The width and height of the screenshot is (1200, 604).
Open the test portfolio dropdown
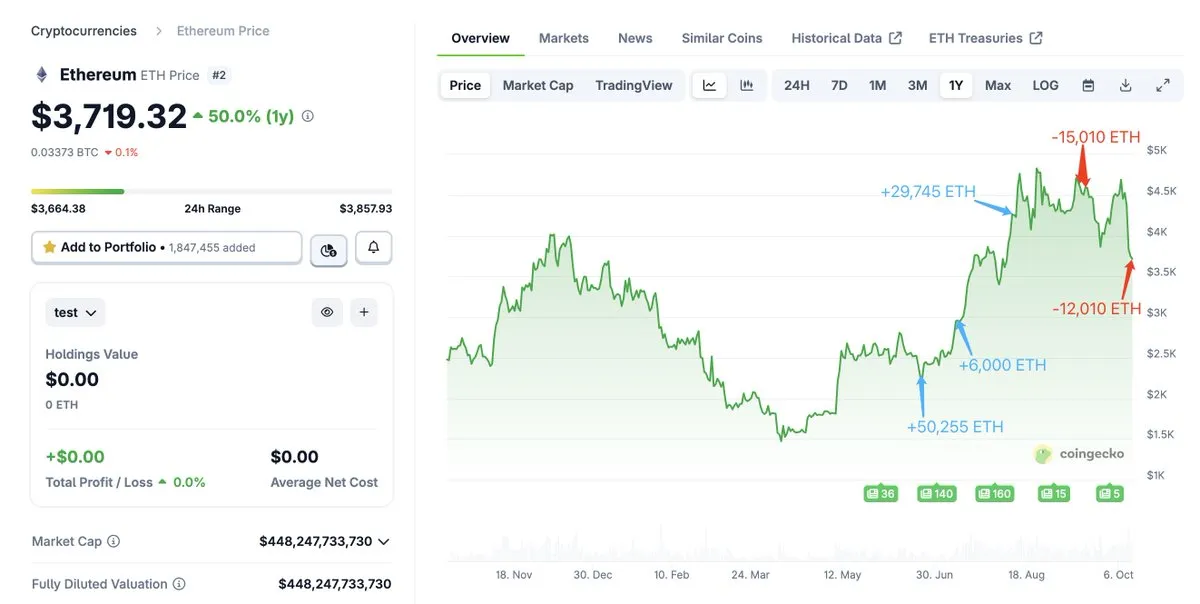pos(75,313)
